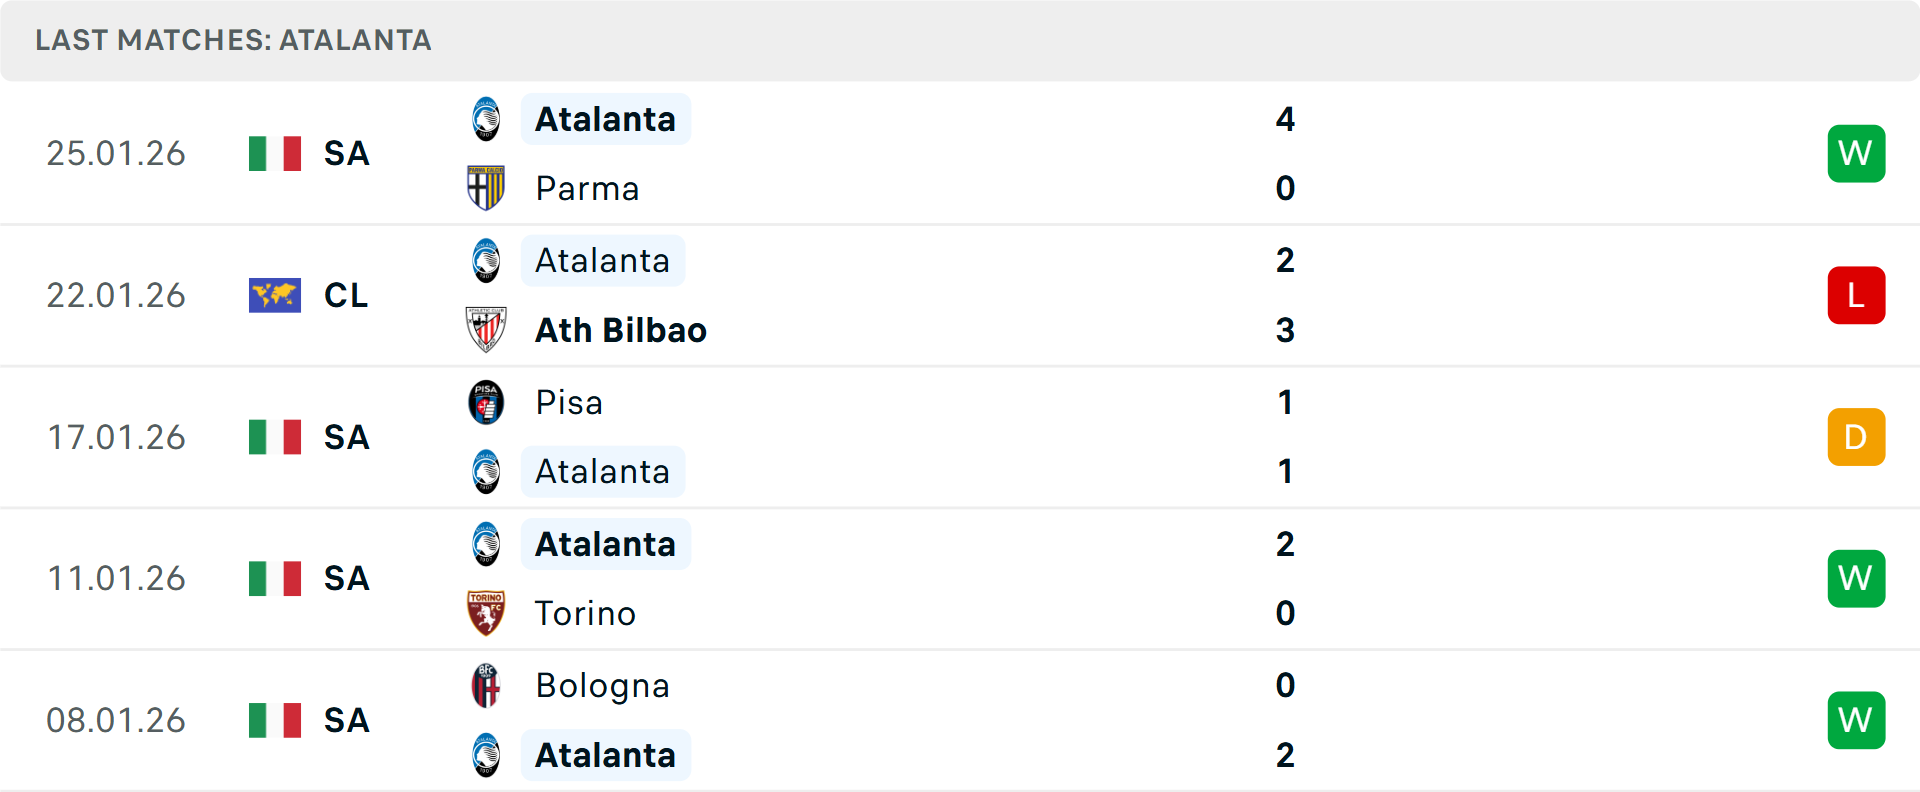Click Italy flag on 25.01.26 match

pos(275,153)
